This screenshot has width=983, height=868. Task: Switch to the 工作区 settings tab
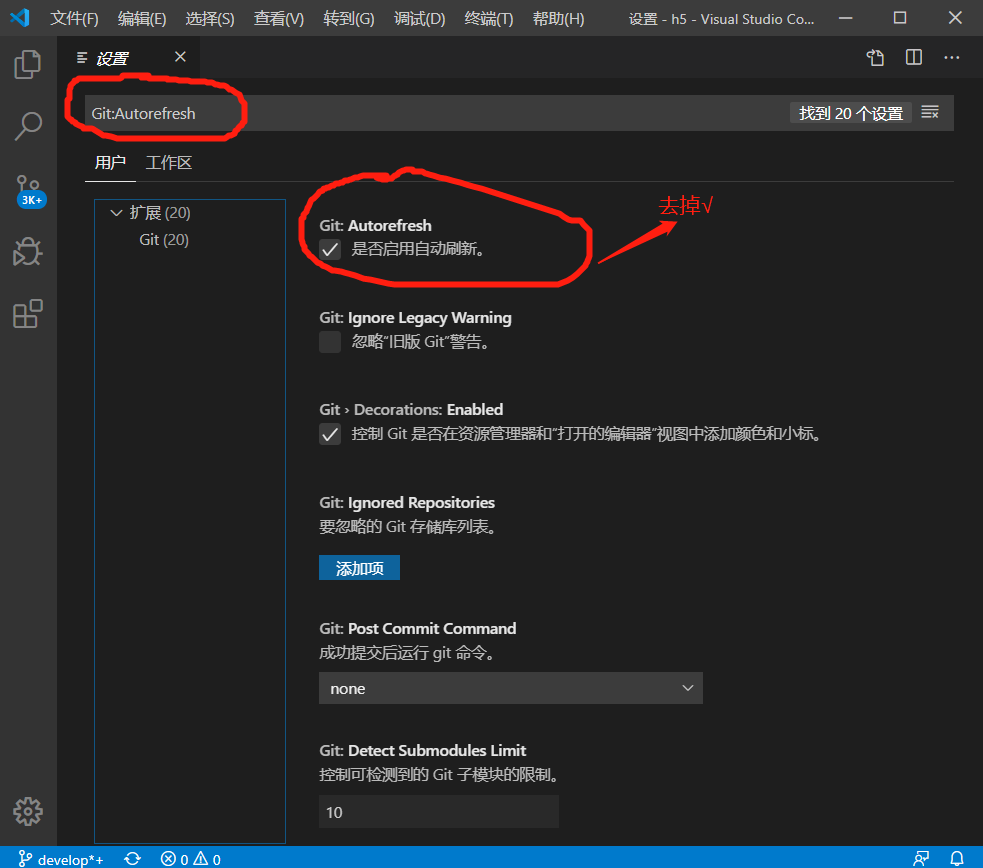169,163
